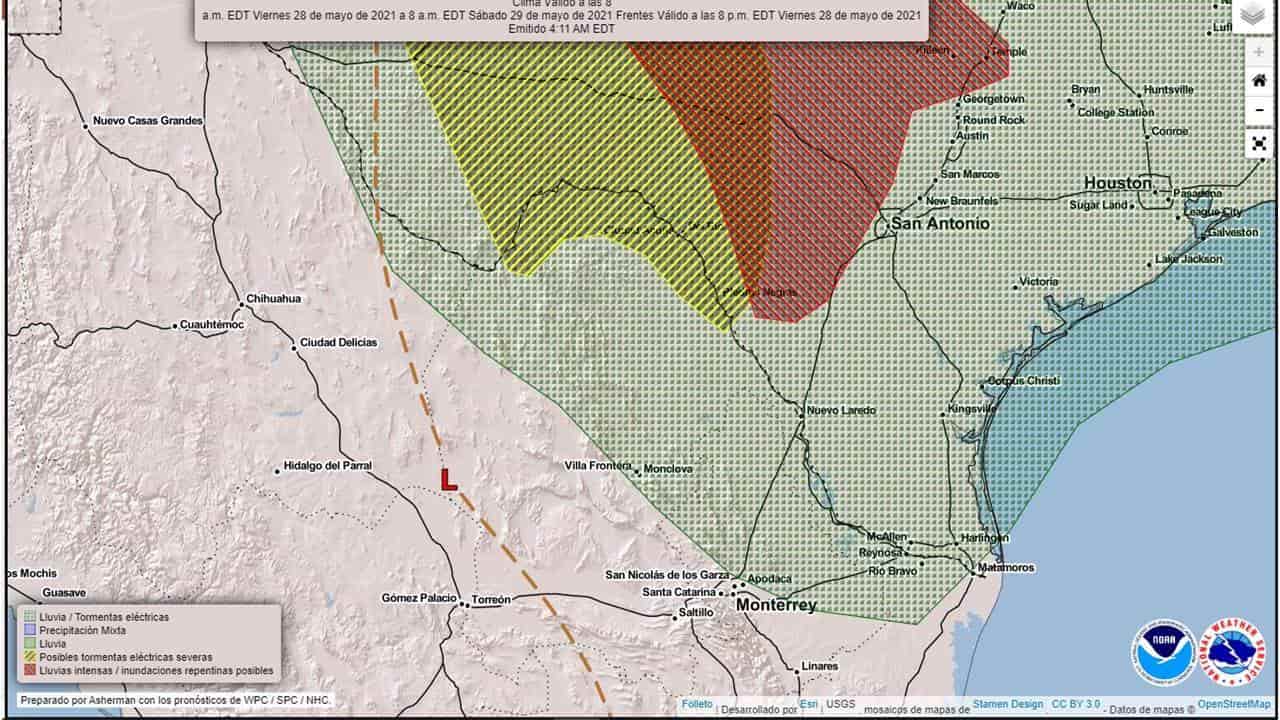Click the Gómez Palacio label
This screenshot has height=720, width=1280.
point(419,598)
